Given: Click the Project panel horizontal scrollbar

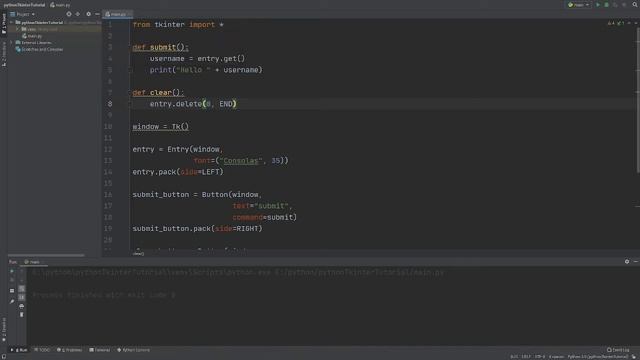Looking at the screenshot, I should tap(46, 256).
